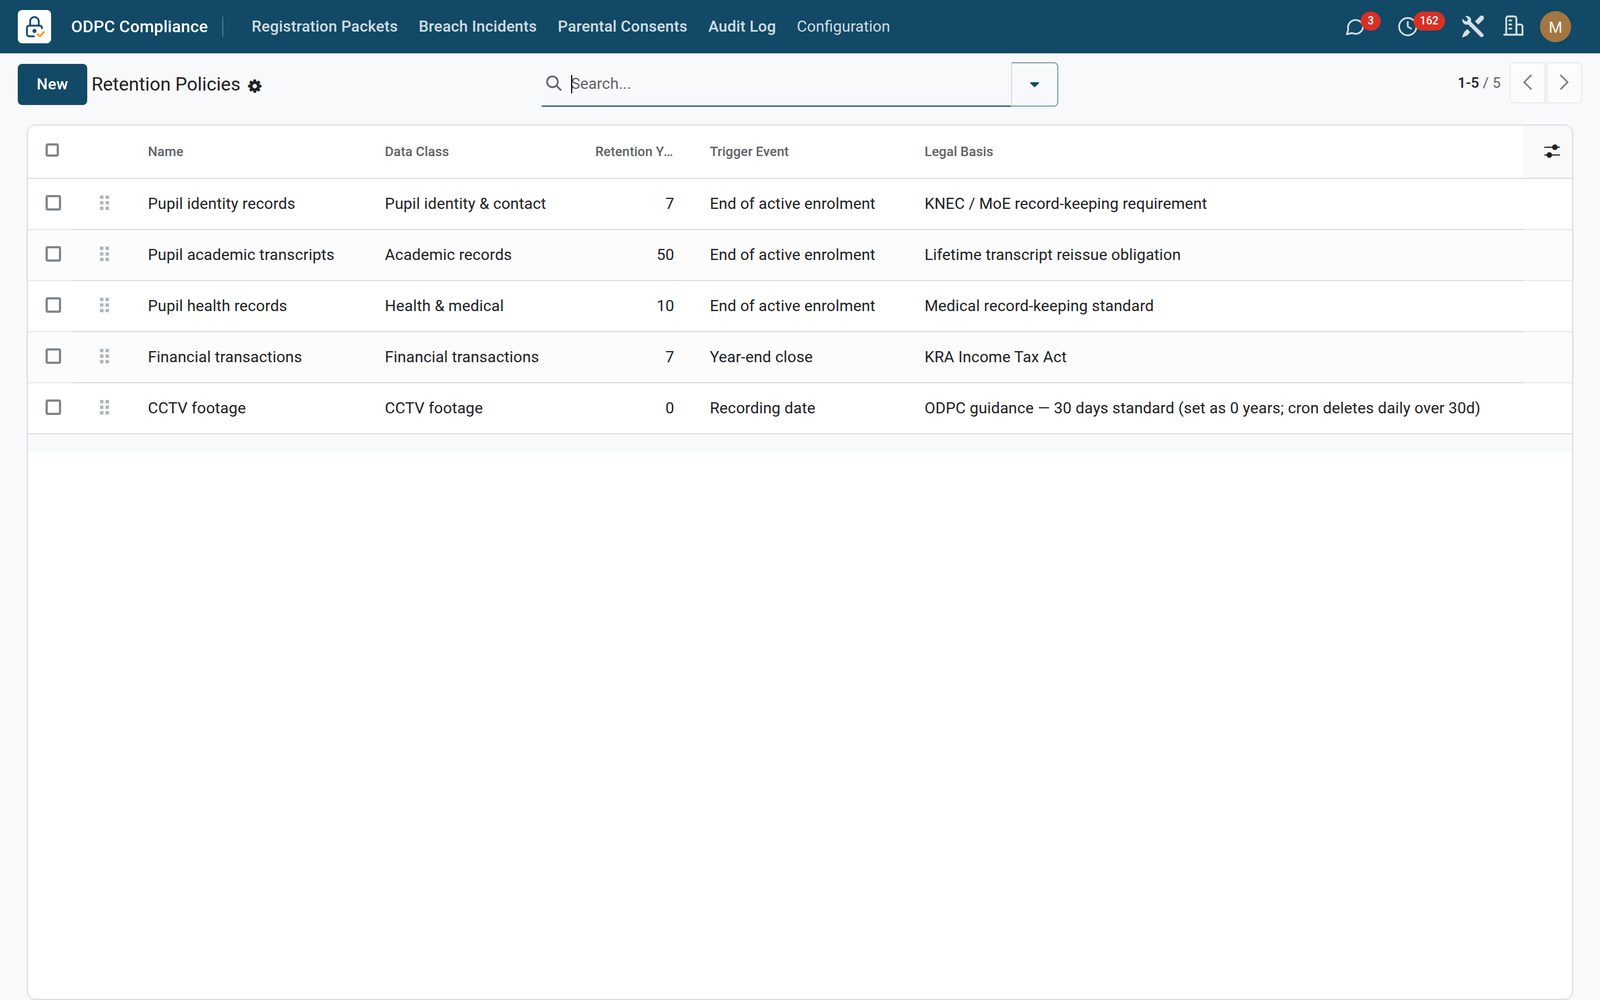1600x1000 pixels.
Task: Click the drag handle for Pupil academic transcripts
Action: point(104,254)
